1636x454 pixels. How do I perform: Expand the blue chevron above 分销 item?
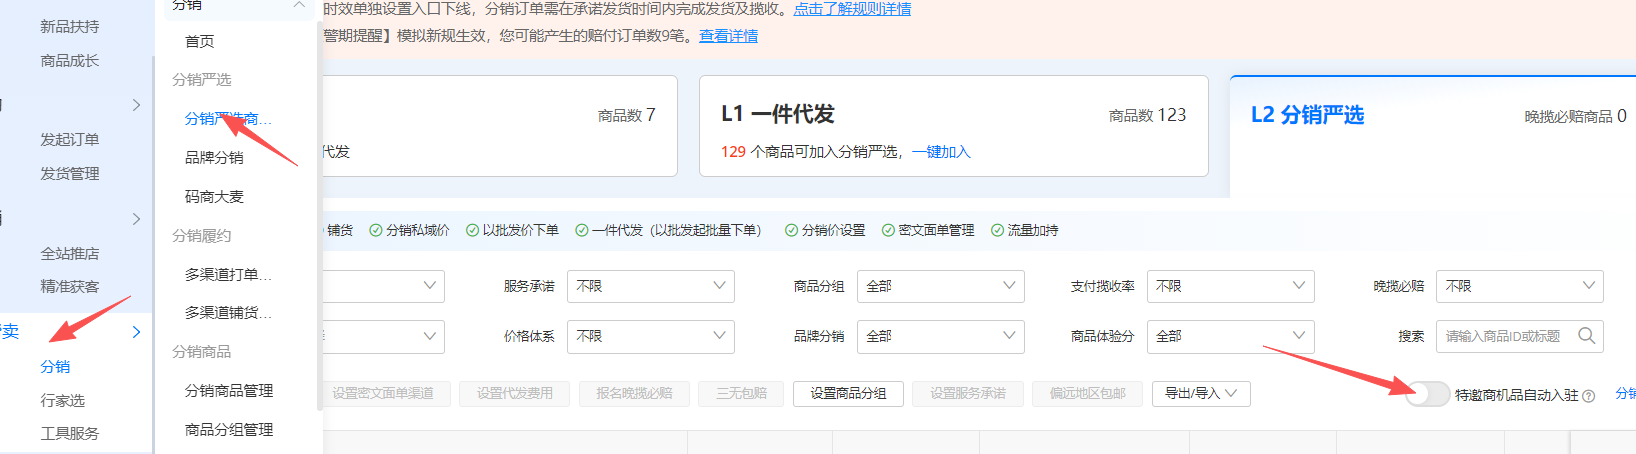click(137, 332)
